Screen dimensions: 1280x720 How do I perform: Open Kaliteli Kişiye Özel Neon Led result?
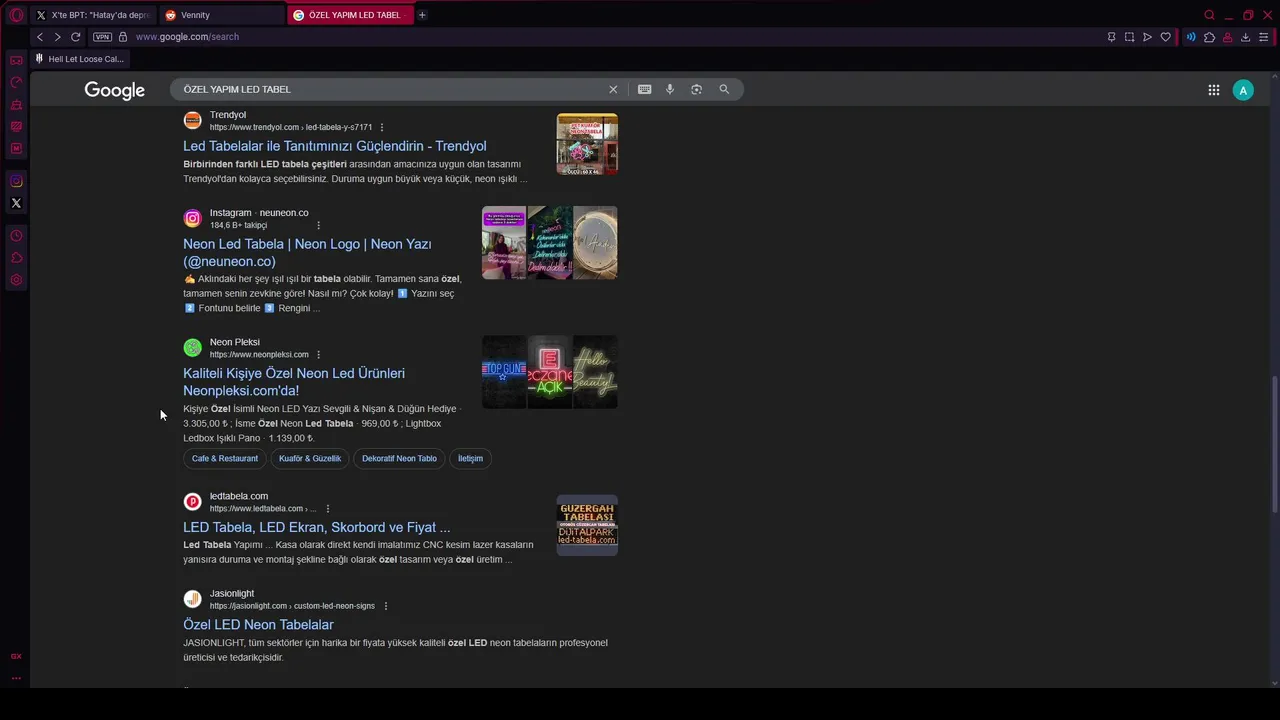(x=294, y=382)
